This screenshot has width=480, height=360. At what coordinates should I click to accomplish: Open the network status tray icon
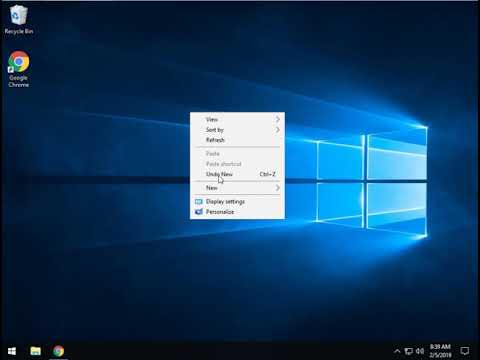tap(408, 351)
